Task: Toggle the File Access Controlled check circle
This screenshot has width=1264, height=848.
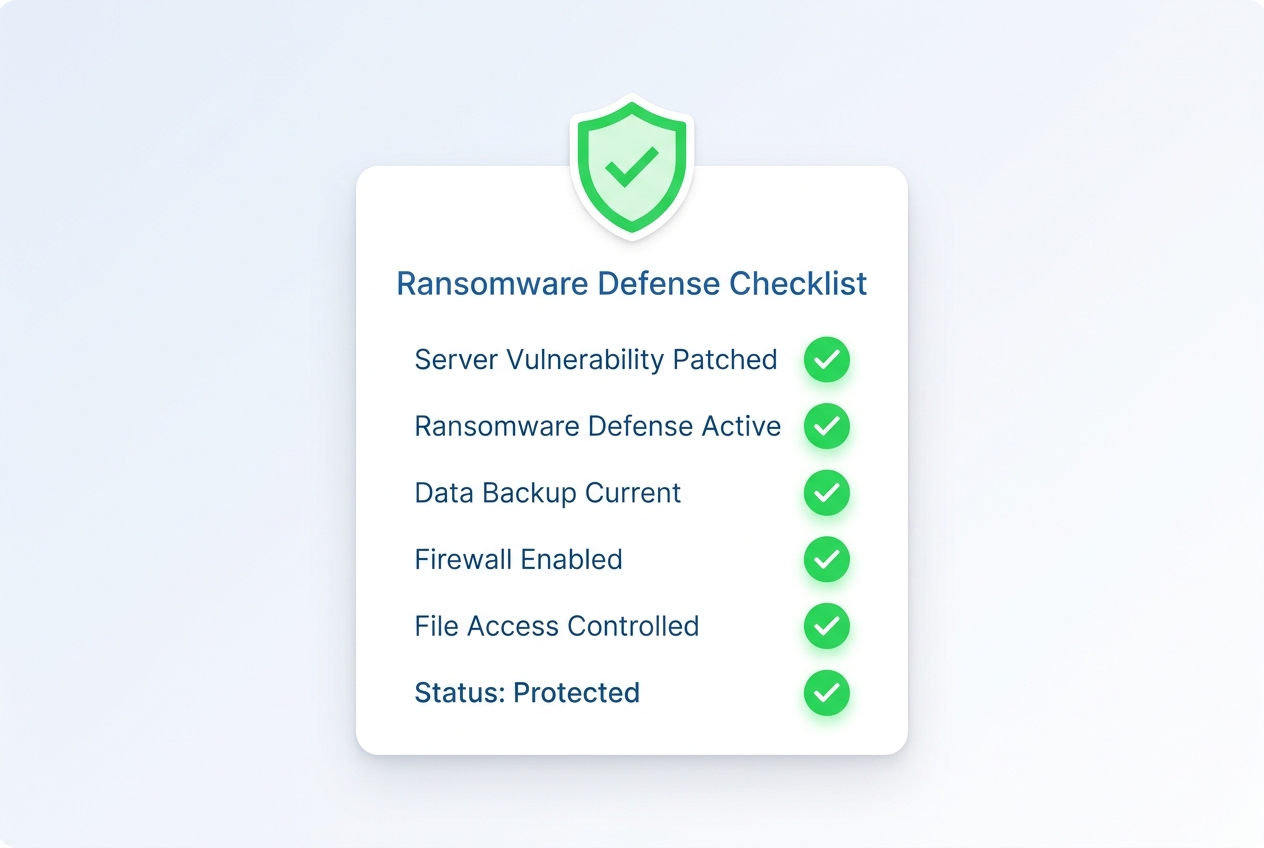Action: [827, 626]
